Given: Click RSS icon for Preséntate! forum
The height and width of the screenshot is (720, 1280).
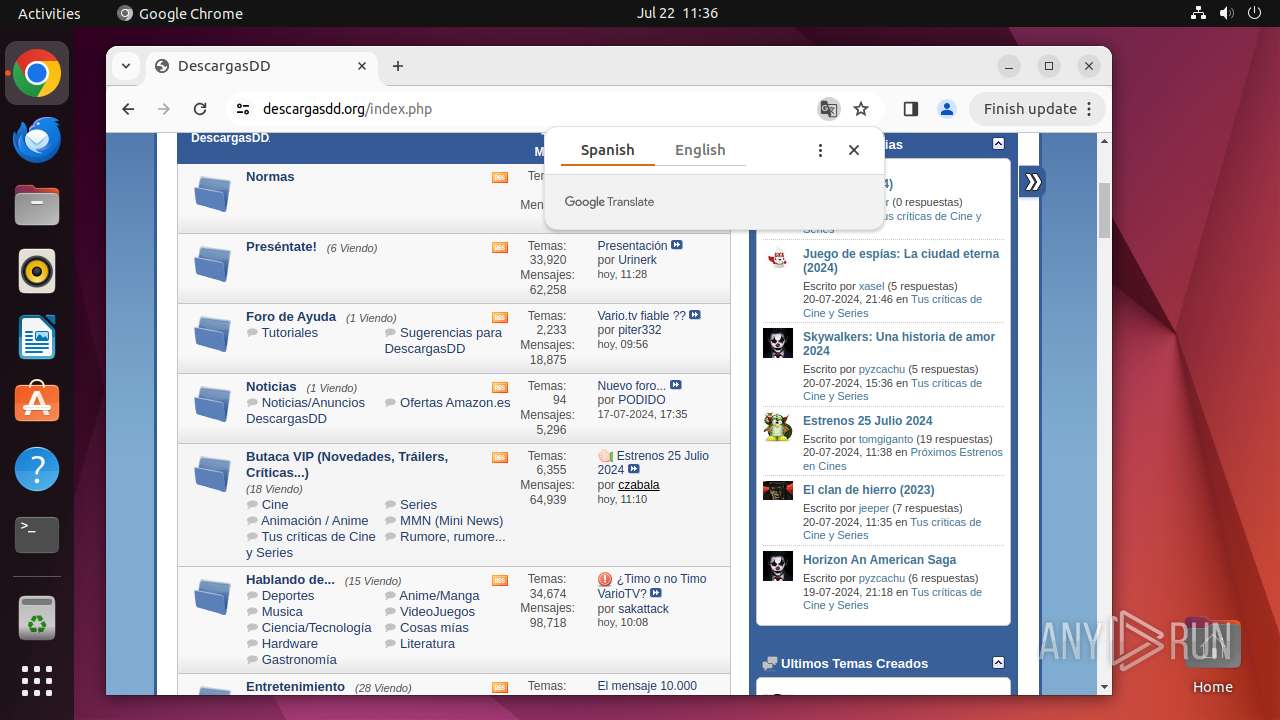Looking at the screenshot, I should (x=500, y=248).
